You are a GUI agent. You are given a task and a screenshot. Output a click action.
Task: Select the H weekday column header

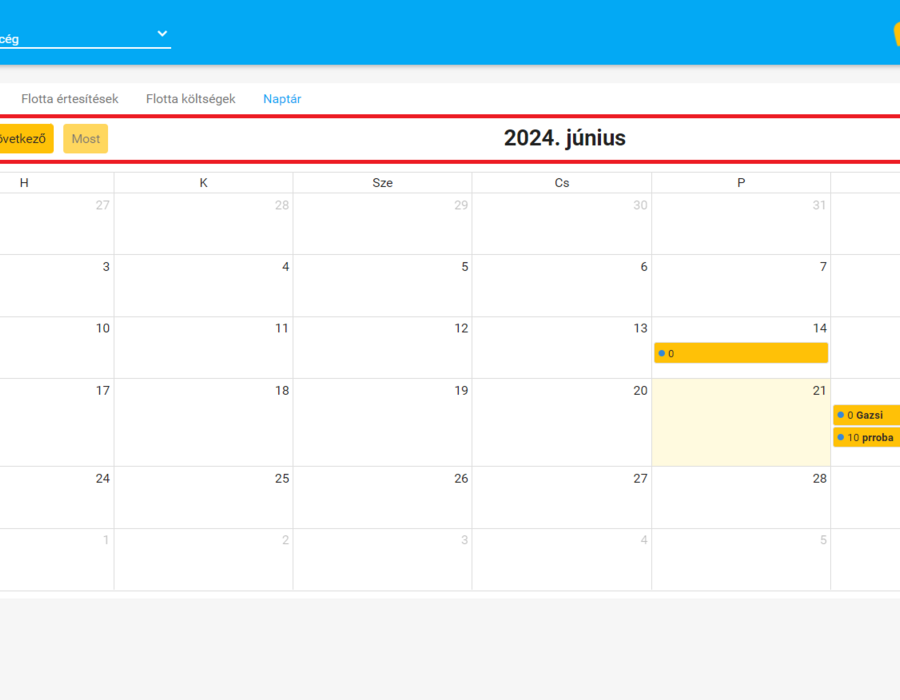coord(24,182)
